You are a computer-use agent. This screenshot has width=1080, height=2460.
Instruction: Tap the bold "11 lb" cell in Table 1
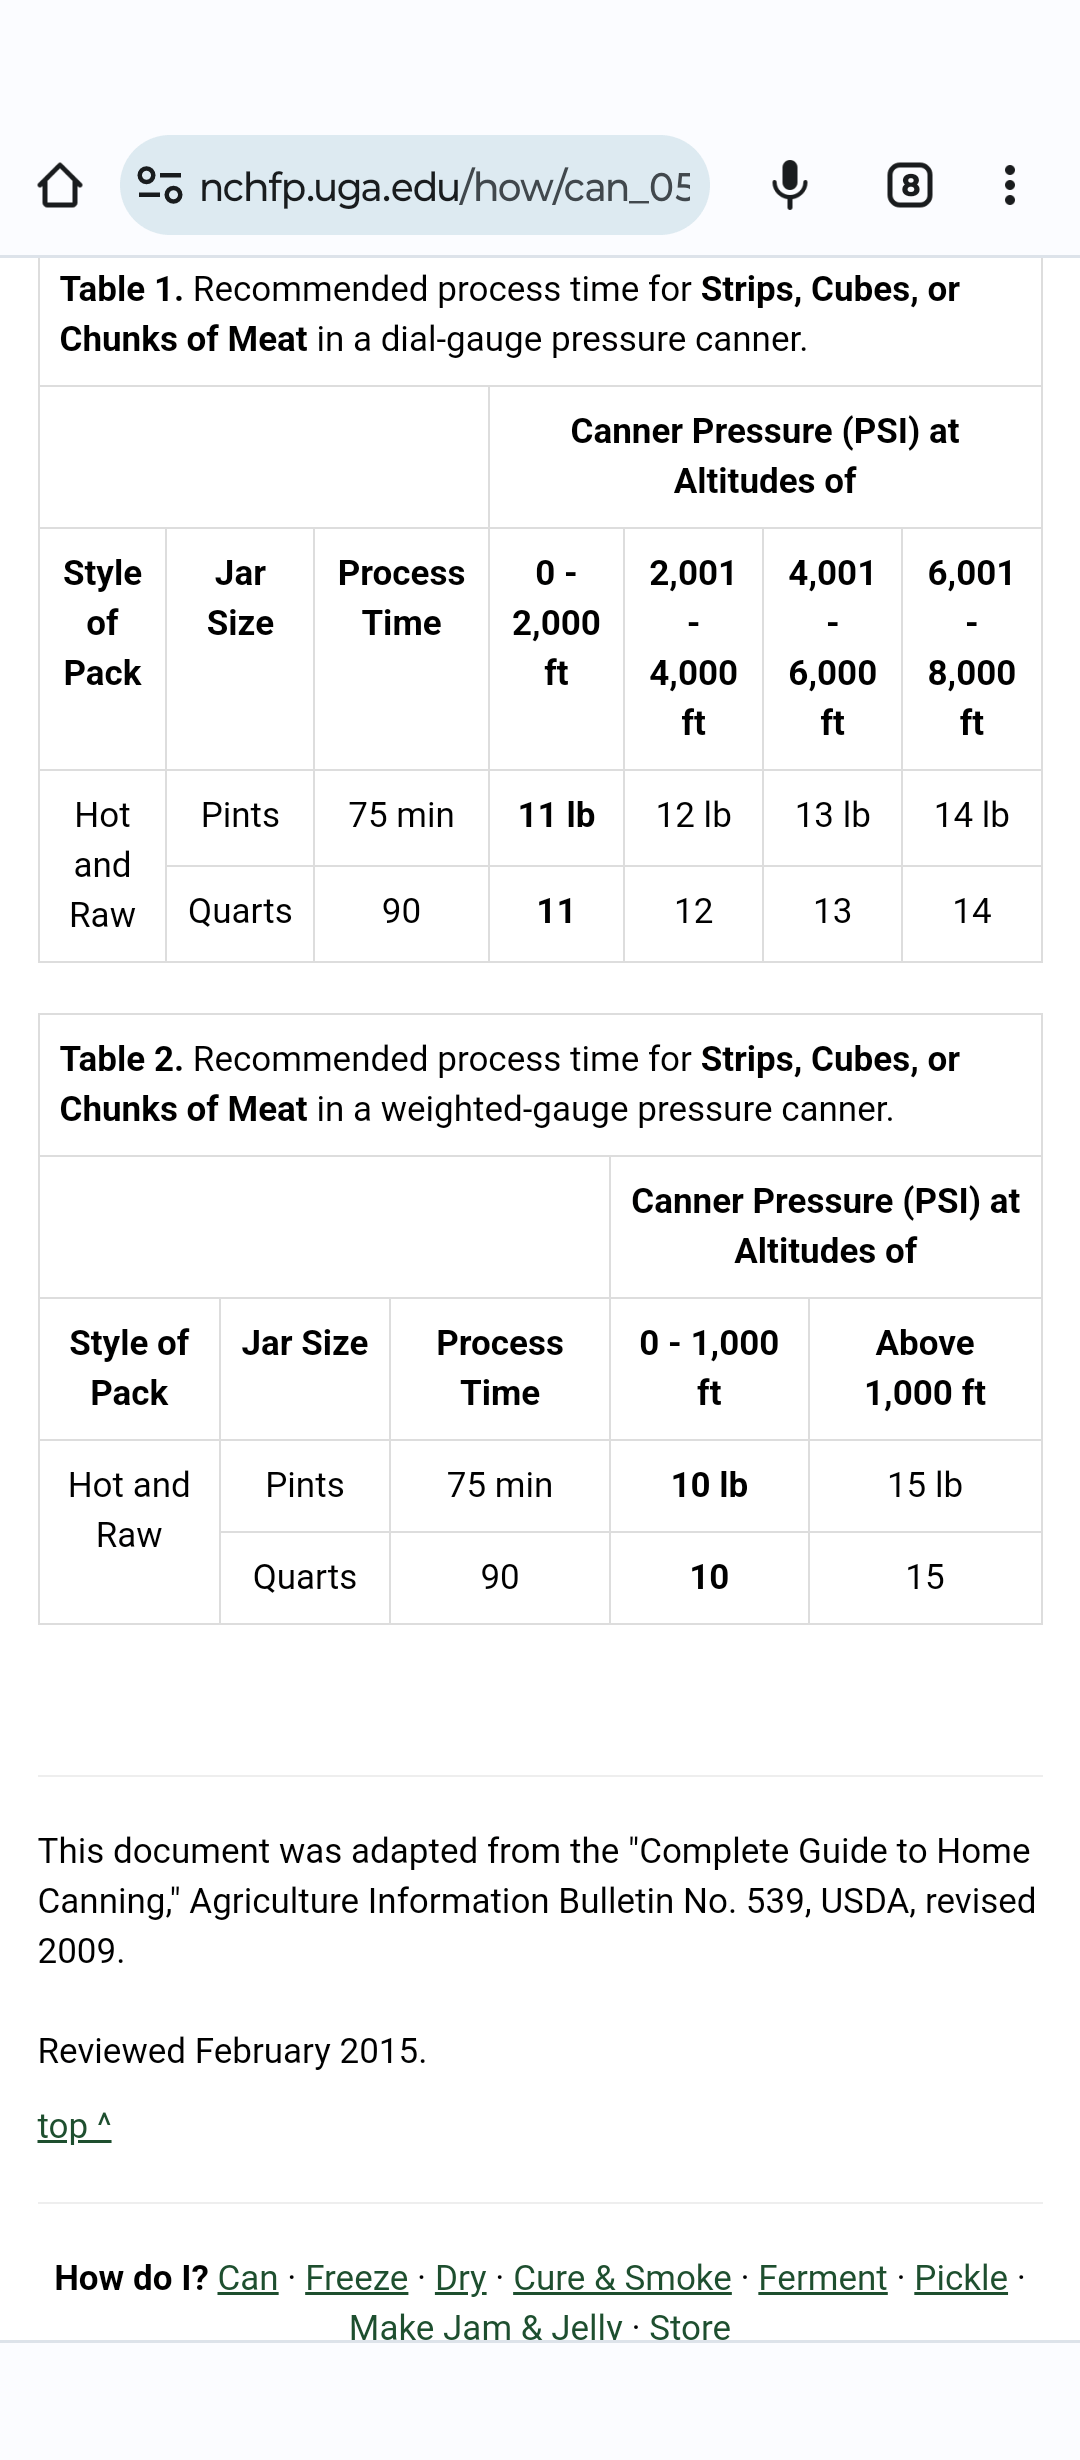pos(556,816)
